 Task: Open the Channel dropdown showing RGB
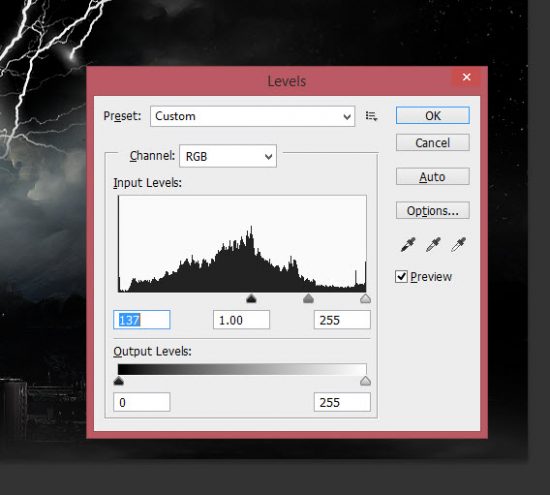228,156
